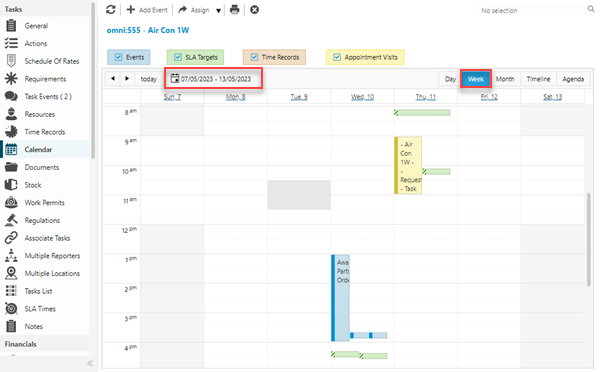Click Add Event button

pos(147,10)
